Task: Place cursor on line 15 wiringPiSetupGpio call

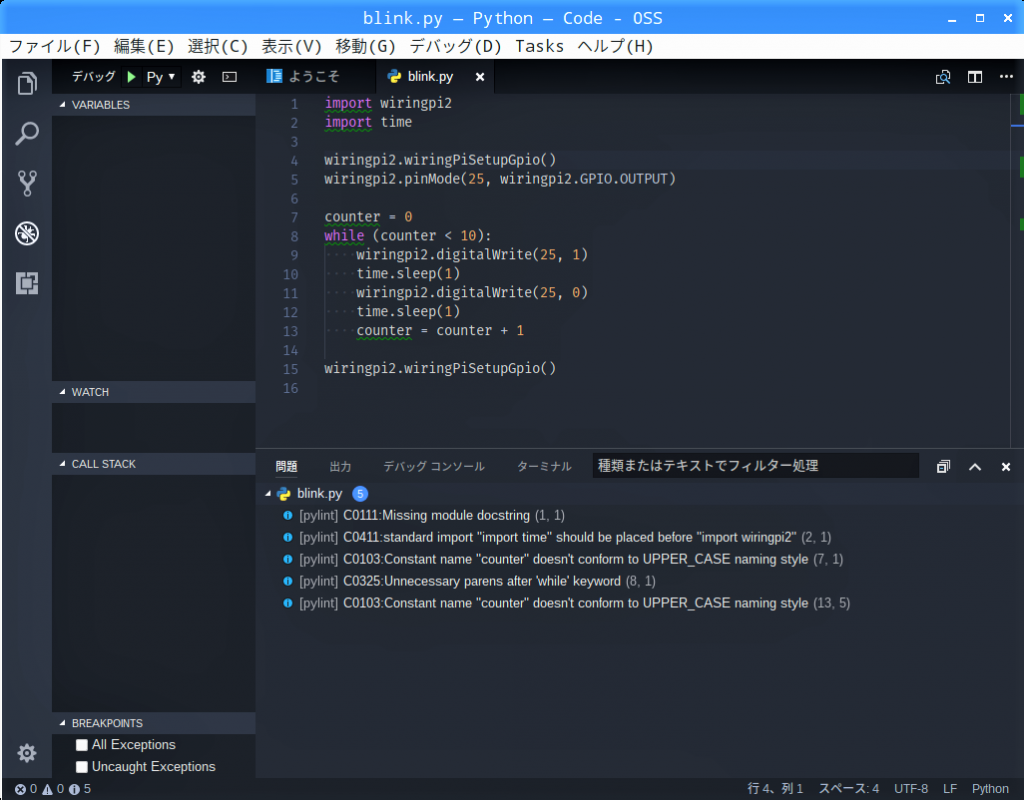Action: (x=440, y=368)
